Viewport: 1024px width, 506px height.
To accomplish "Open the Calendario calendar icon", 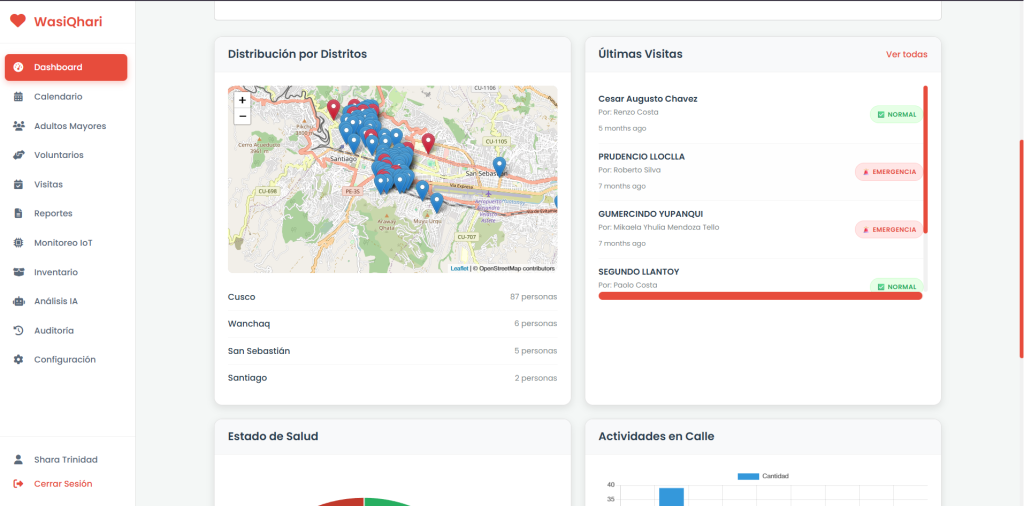I will pyautogui.click(x=18, y=97).
